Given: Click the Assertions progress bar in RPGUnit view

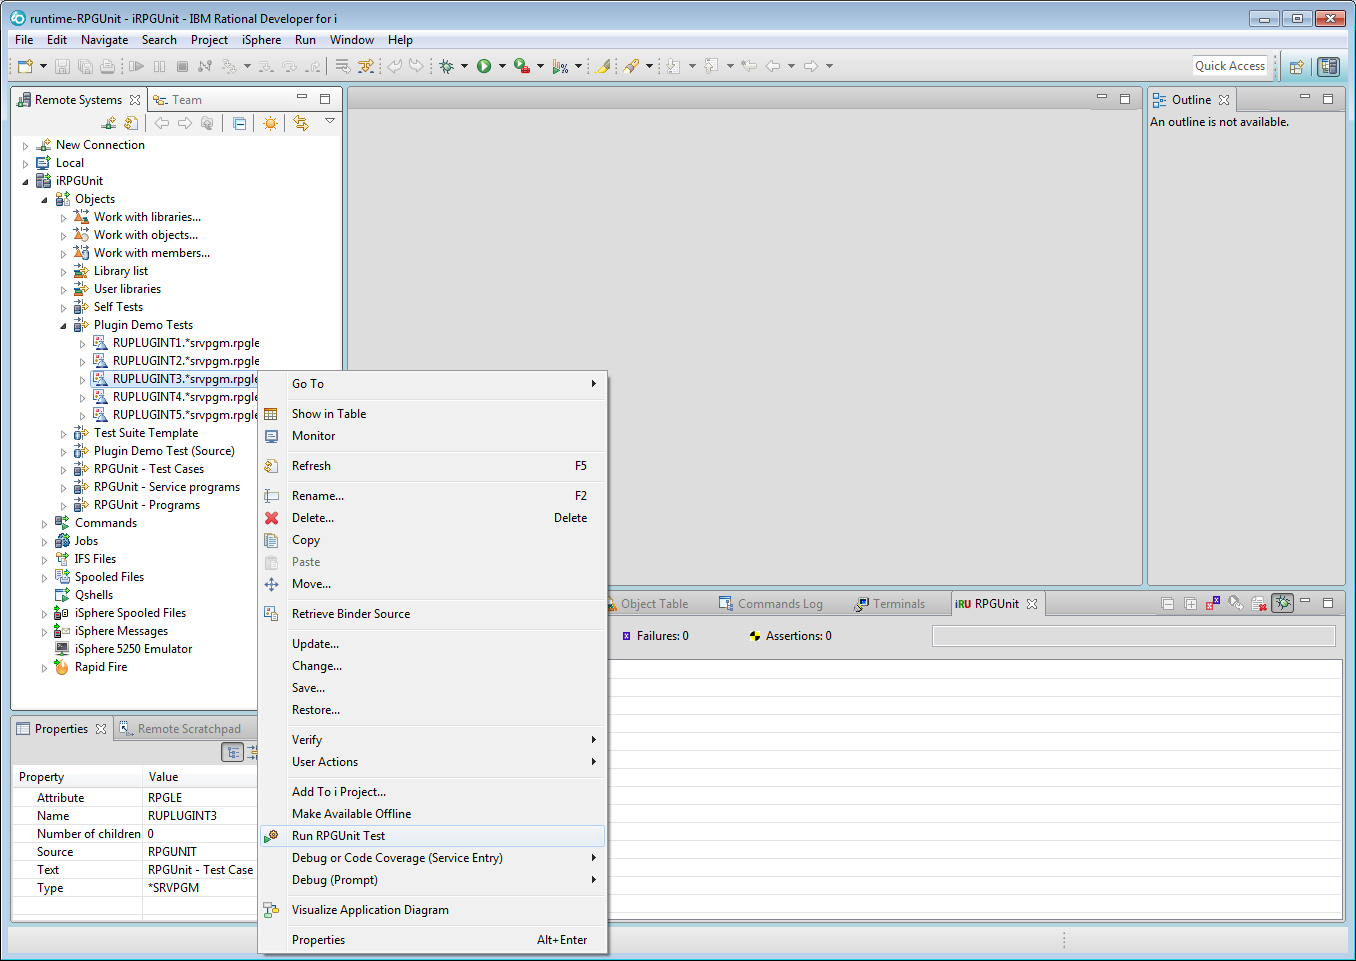Looking at the screenshot, I should coord(1134,634).
